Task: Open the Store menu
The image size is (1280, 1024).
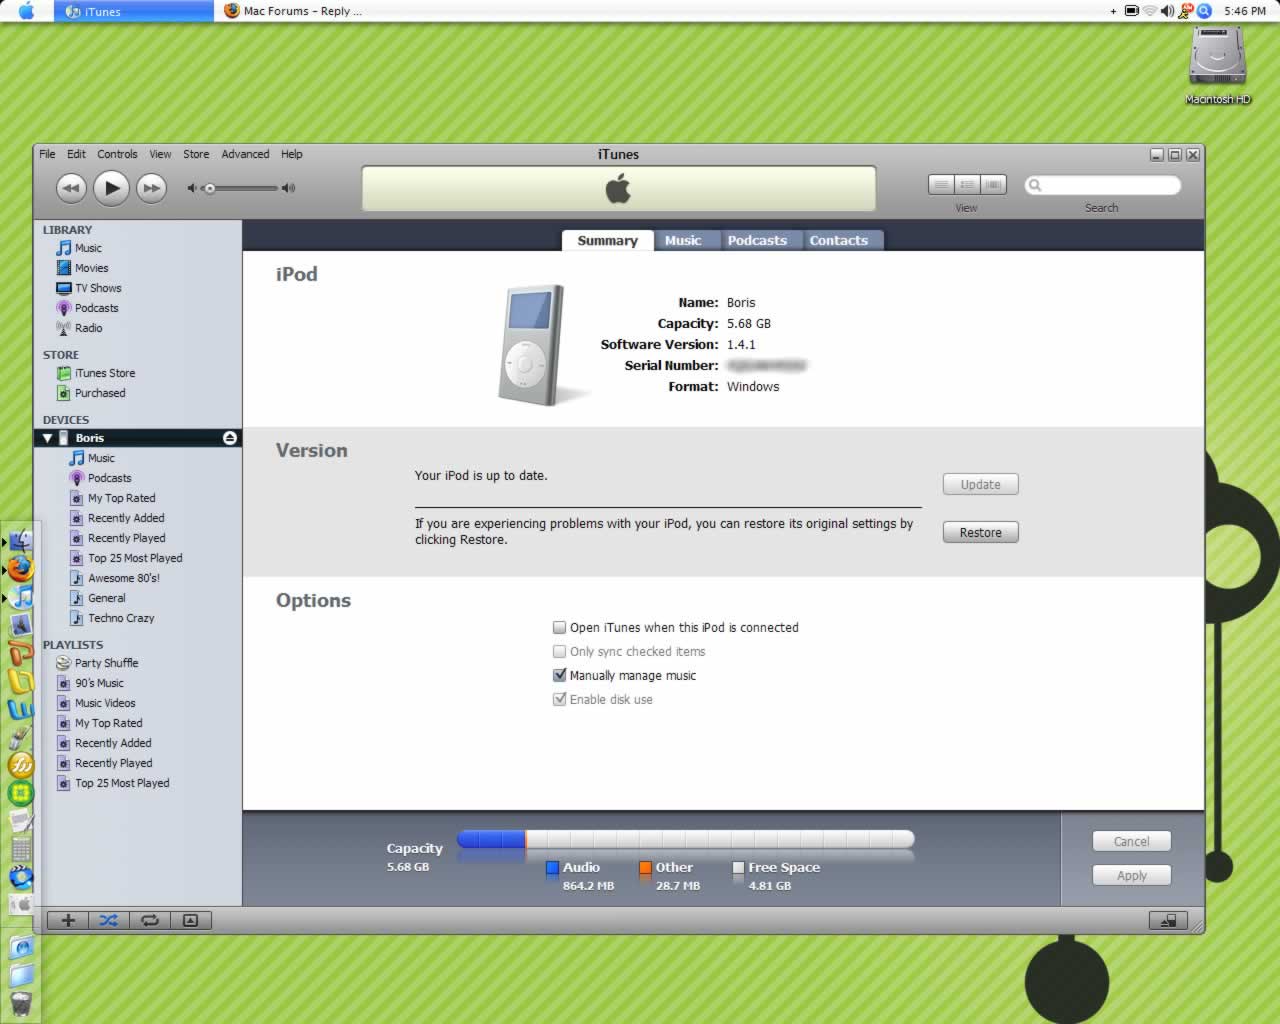Action: tap(196, 154)
